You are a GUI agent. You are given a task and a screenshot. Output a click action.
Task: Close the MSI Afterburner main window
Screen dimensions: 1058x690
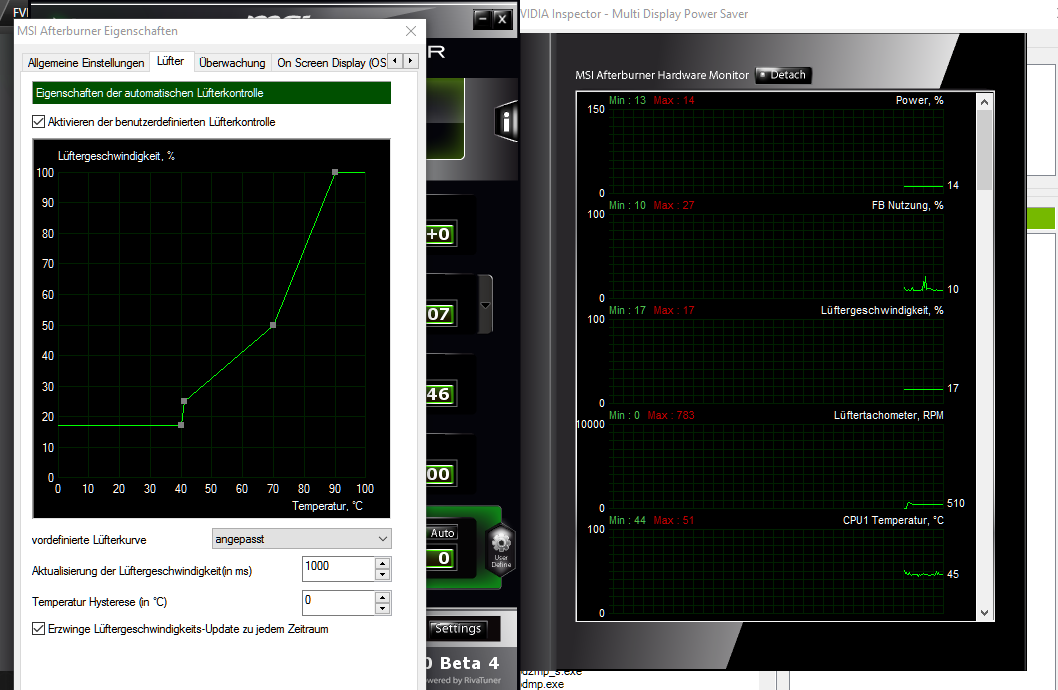[x=502, y=19]
